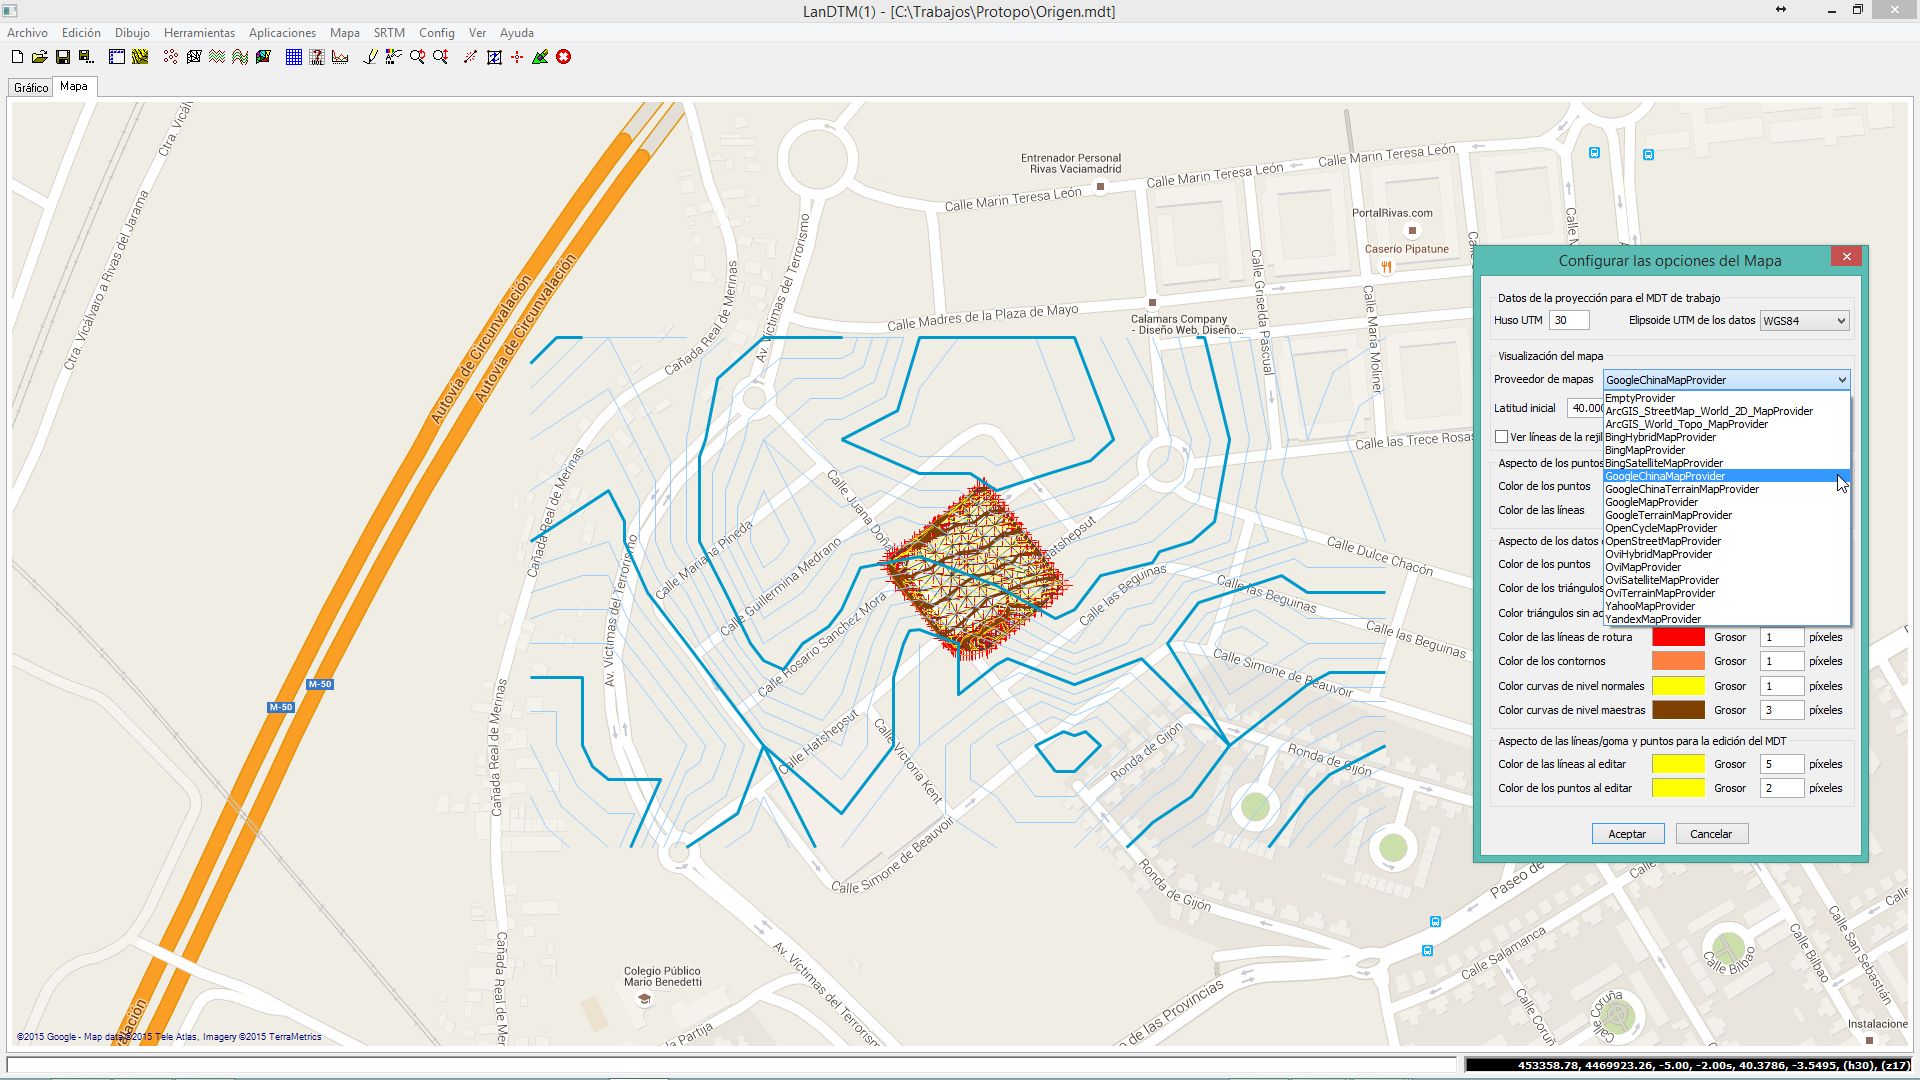This screenshot has width=1920, height=1080.
Task: Choose ArcGIS_World_Topo_MapProvider option
Action: [1726, 424]
